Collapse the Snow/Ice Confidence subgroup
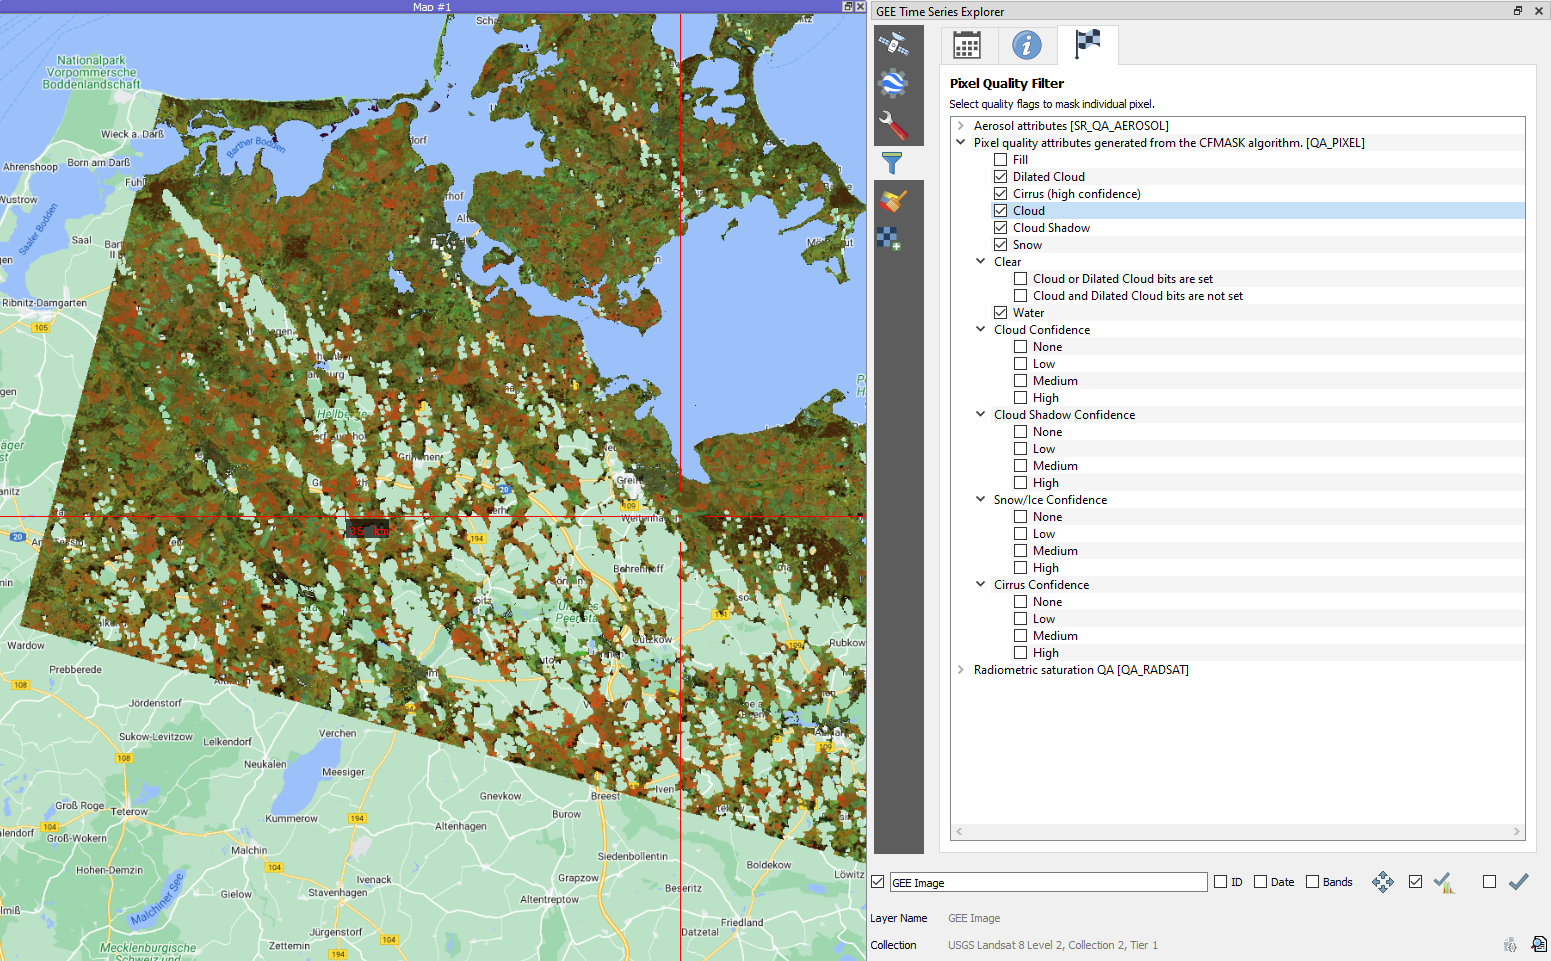 [981, 500]
